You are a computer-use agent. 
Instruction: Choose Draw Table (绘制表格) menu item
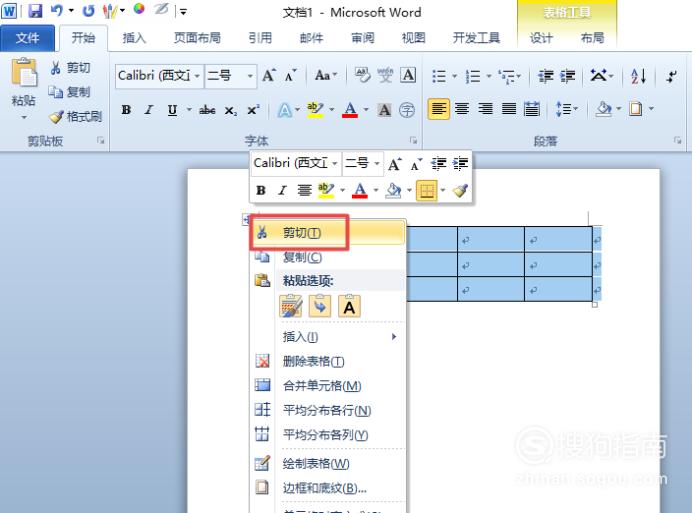click(x=327, y=464)
